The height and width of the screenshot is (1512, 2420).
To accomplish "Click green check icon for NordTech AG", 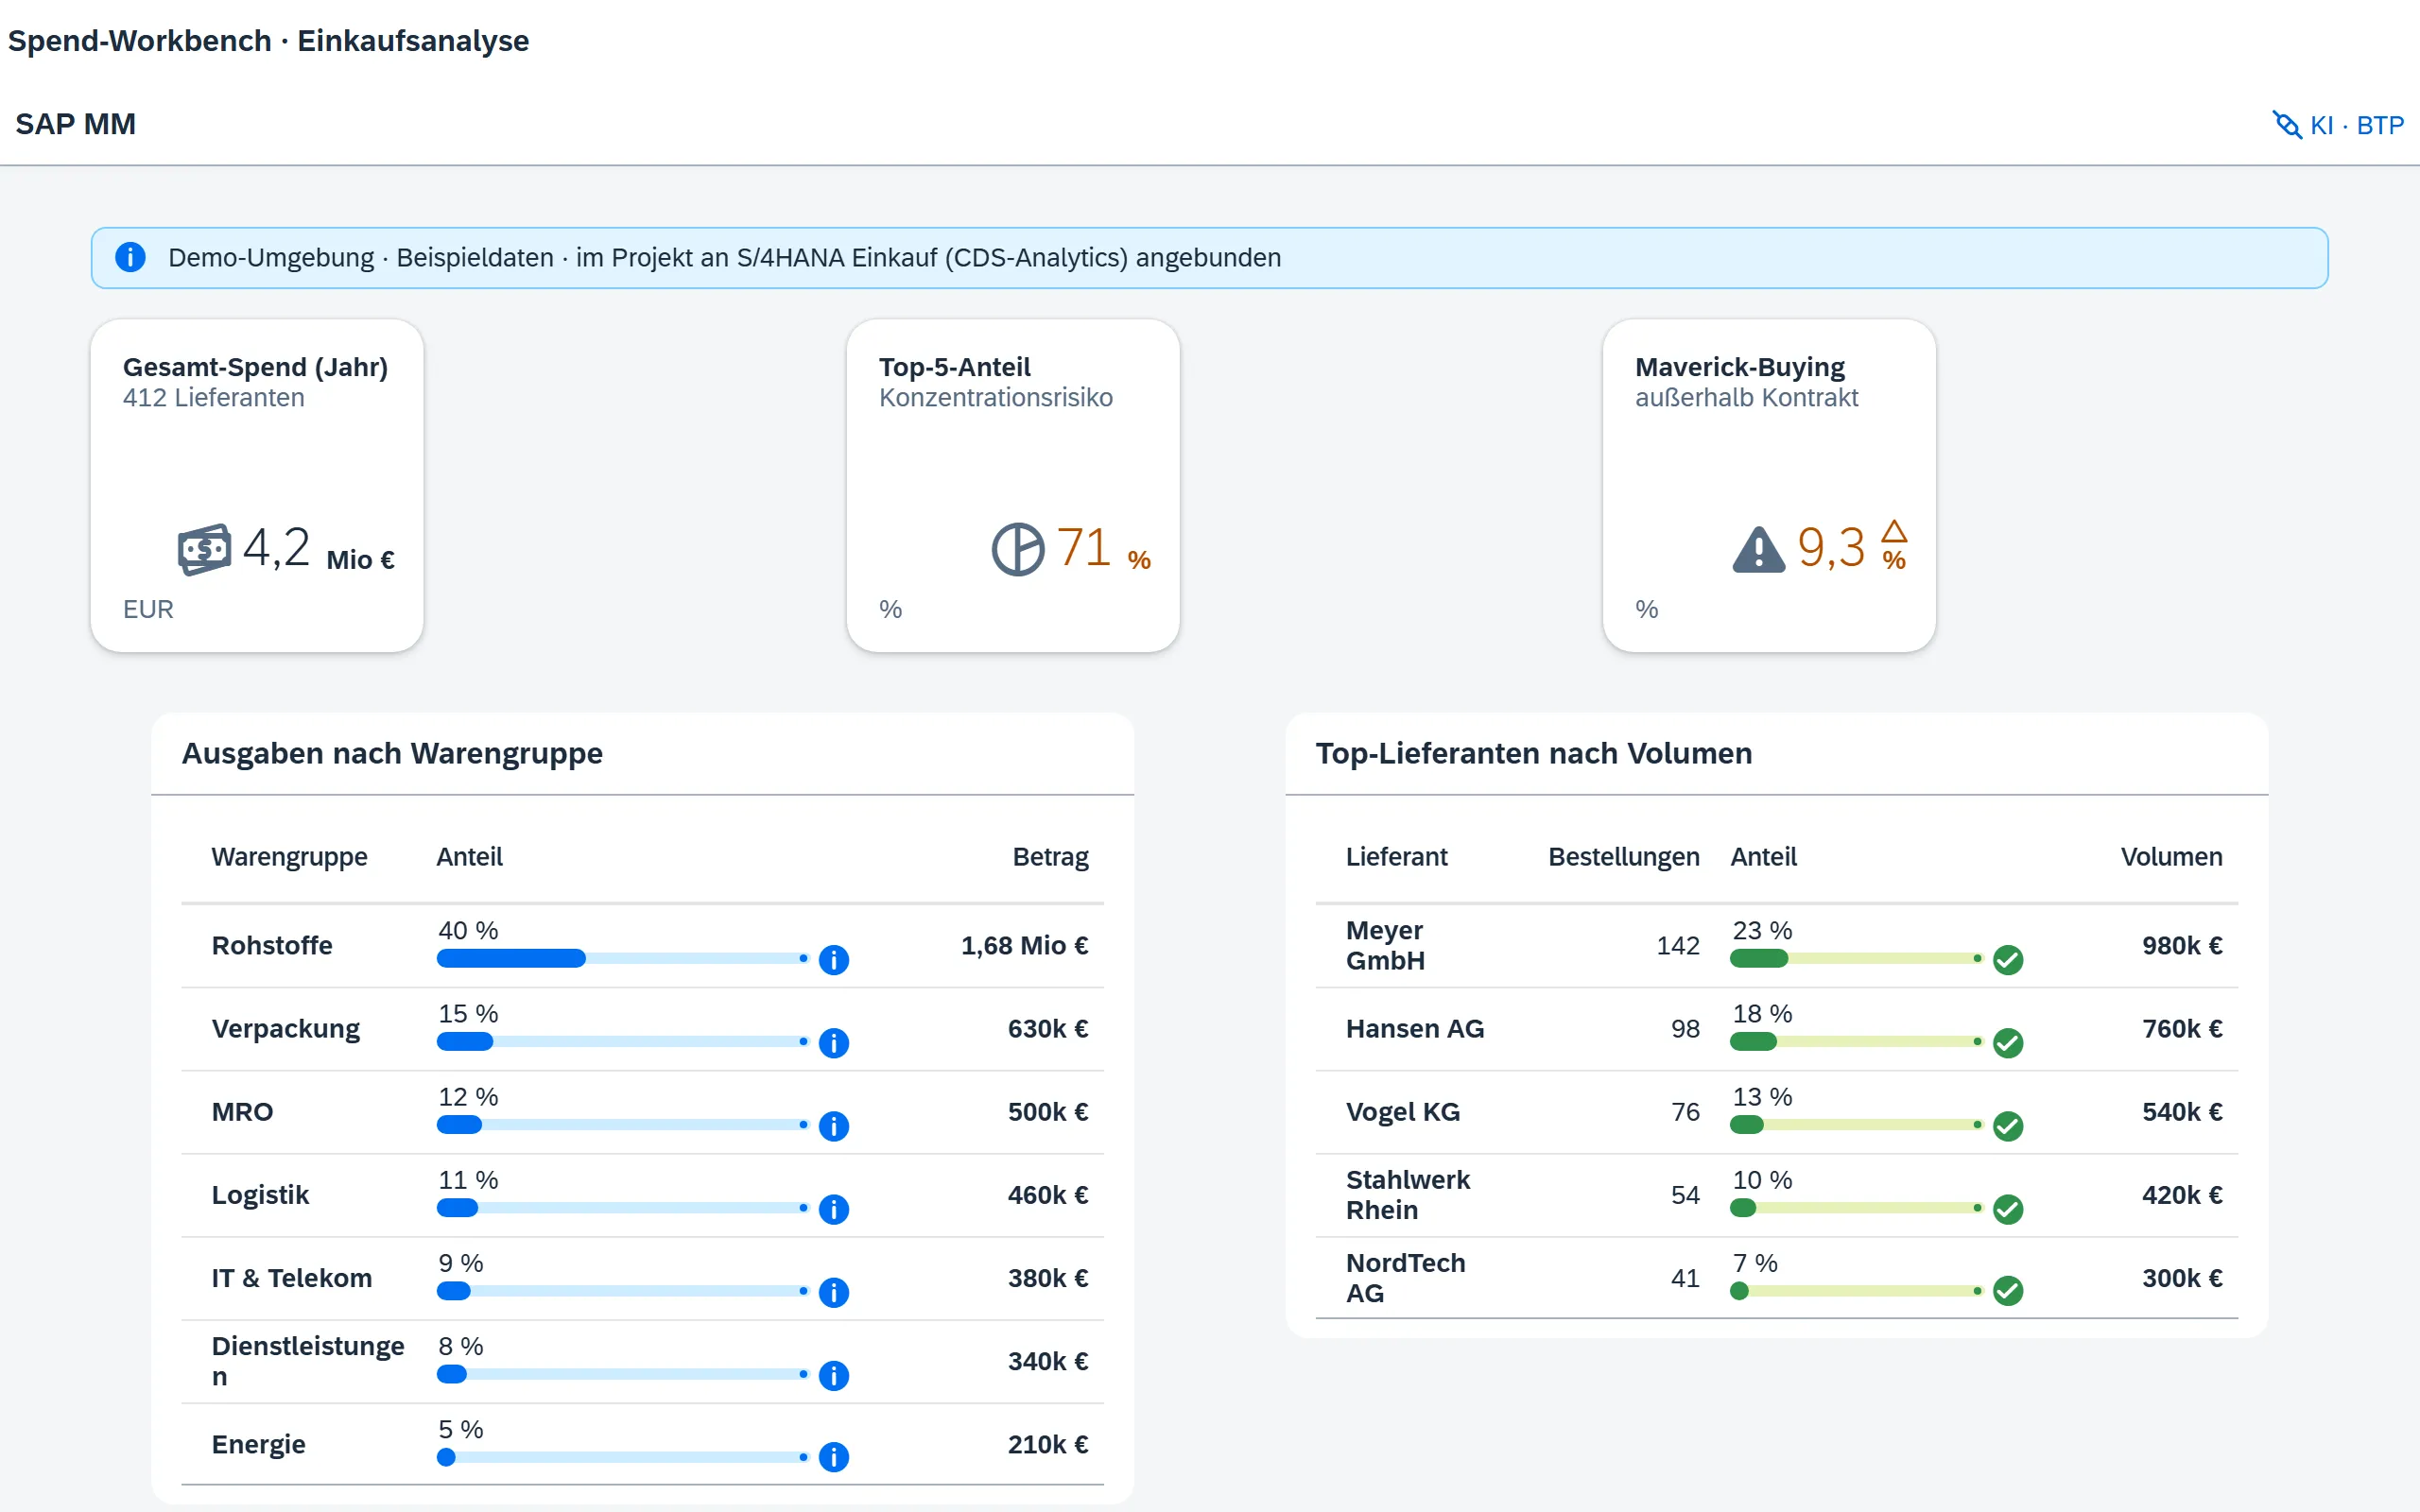I will [2008, 1292].
